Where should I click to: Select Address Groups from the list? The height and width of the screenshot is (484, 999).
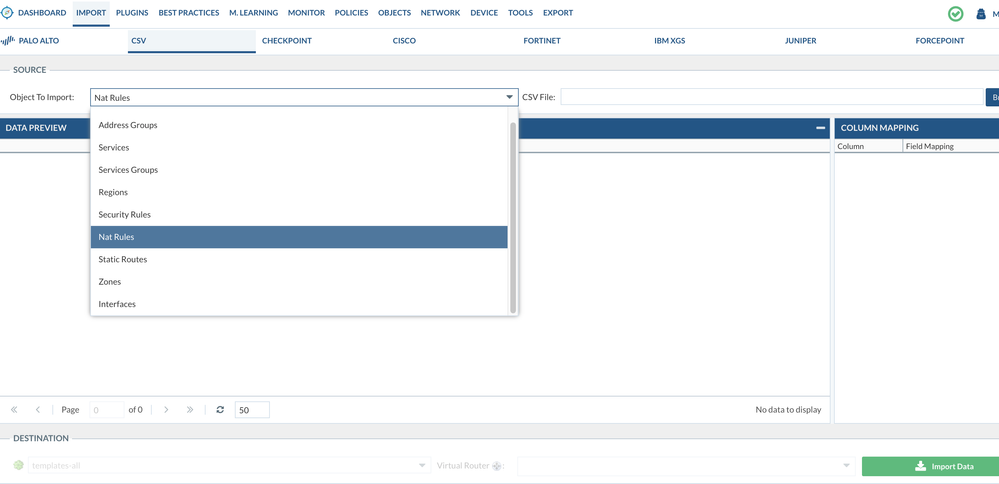tap(299, 125)
